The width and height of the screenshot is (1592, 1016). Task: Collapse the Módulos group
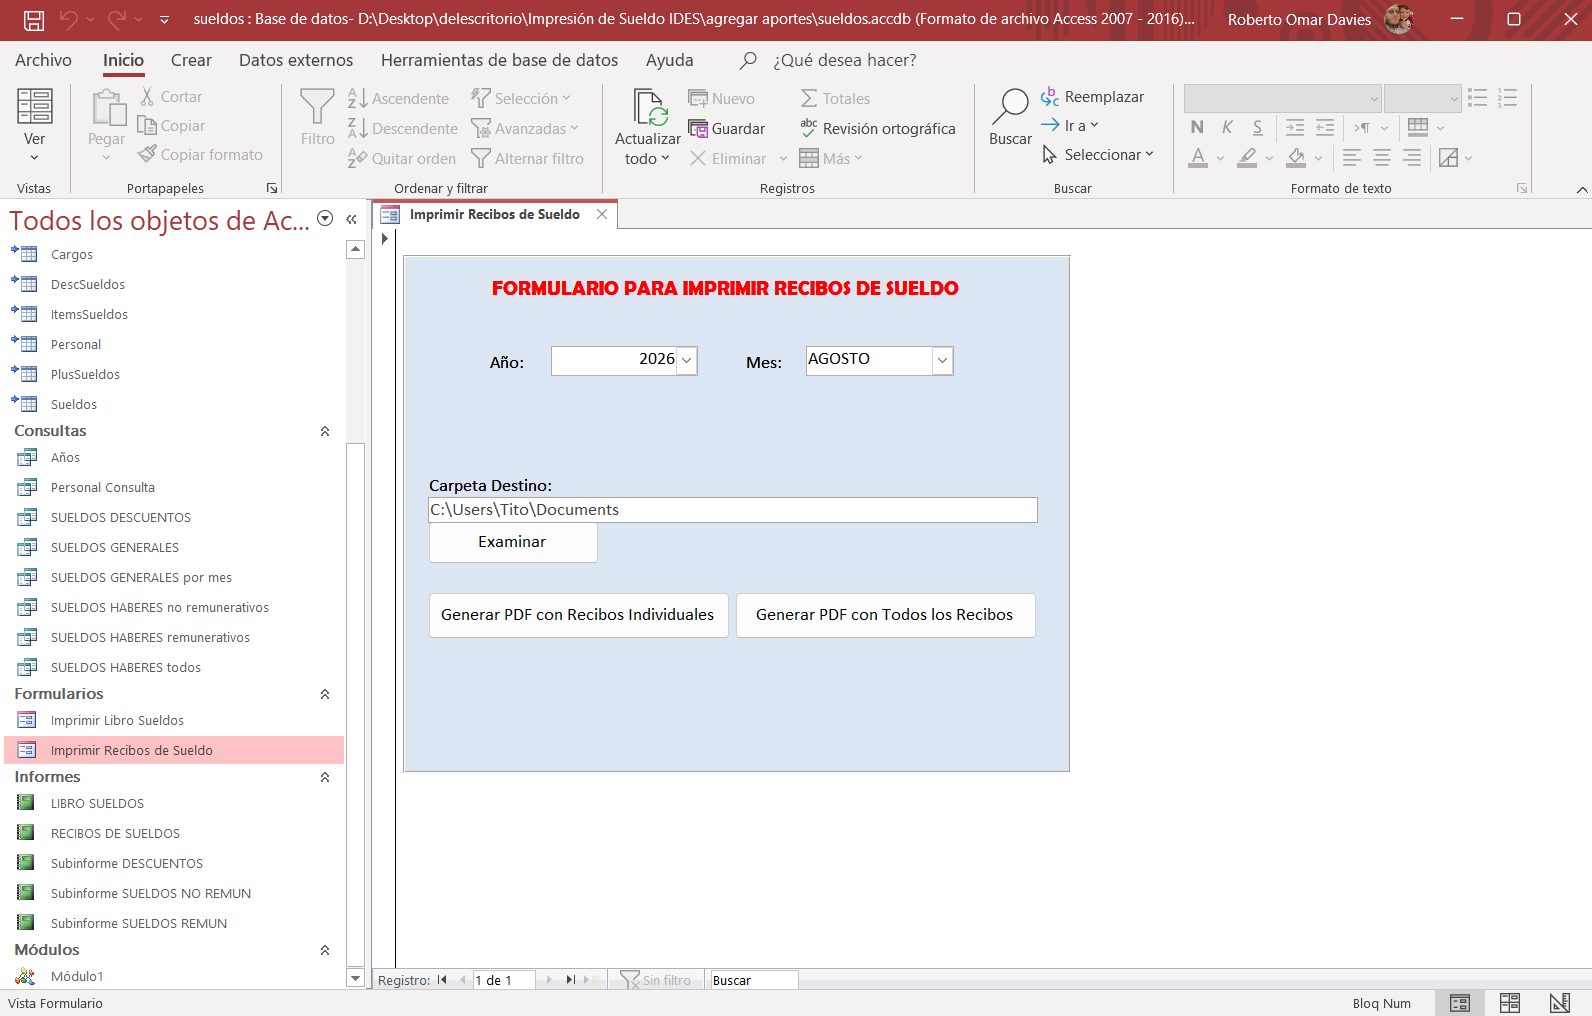click(325, 950)
